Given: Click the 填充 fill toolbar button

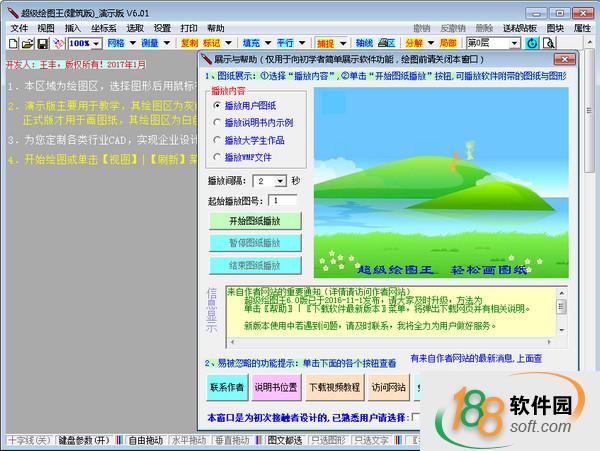Looking at the screenshot, I should 251,43.
